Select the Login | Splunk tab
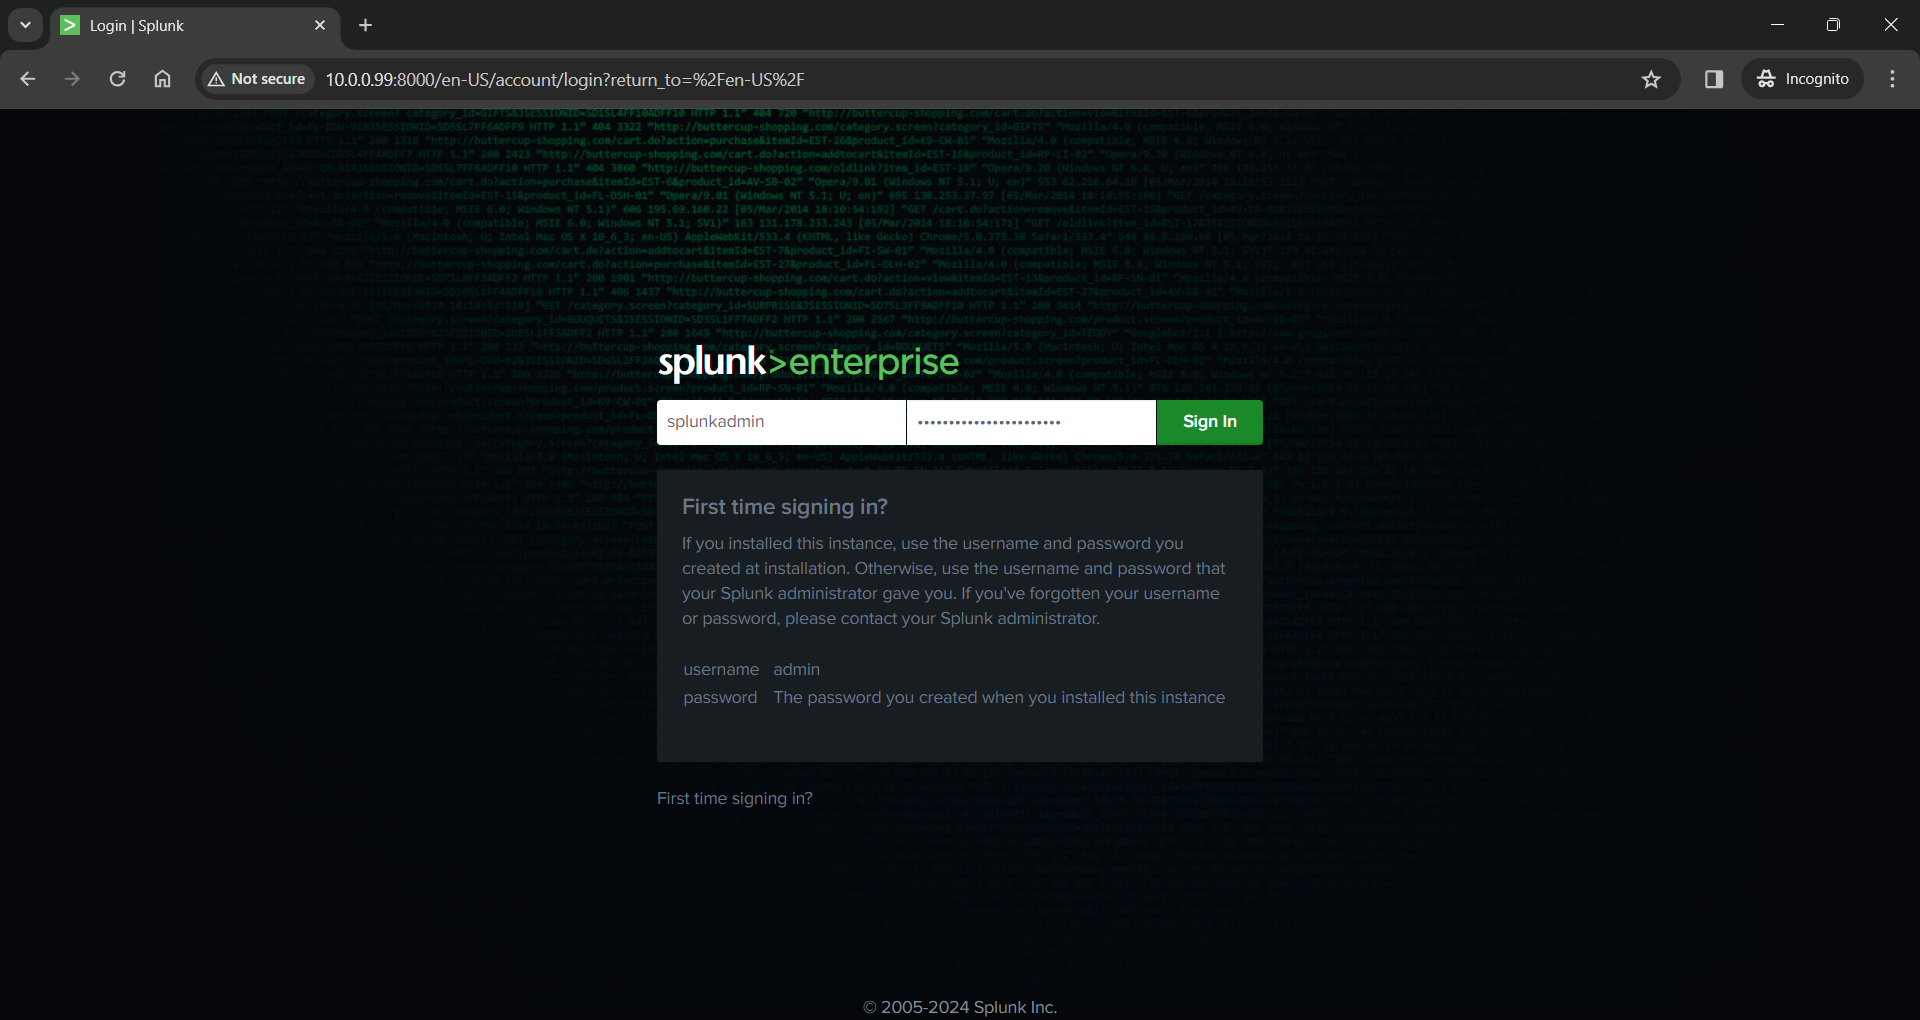 tap(195, 25)
